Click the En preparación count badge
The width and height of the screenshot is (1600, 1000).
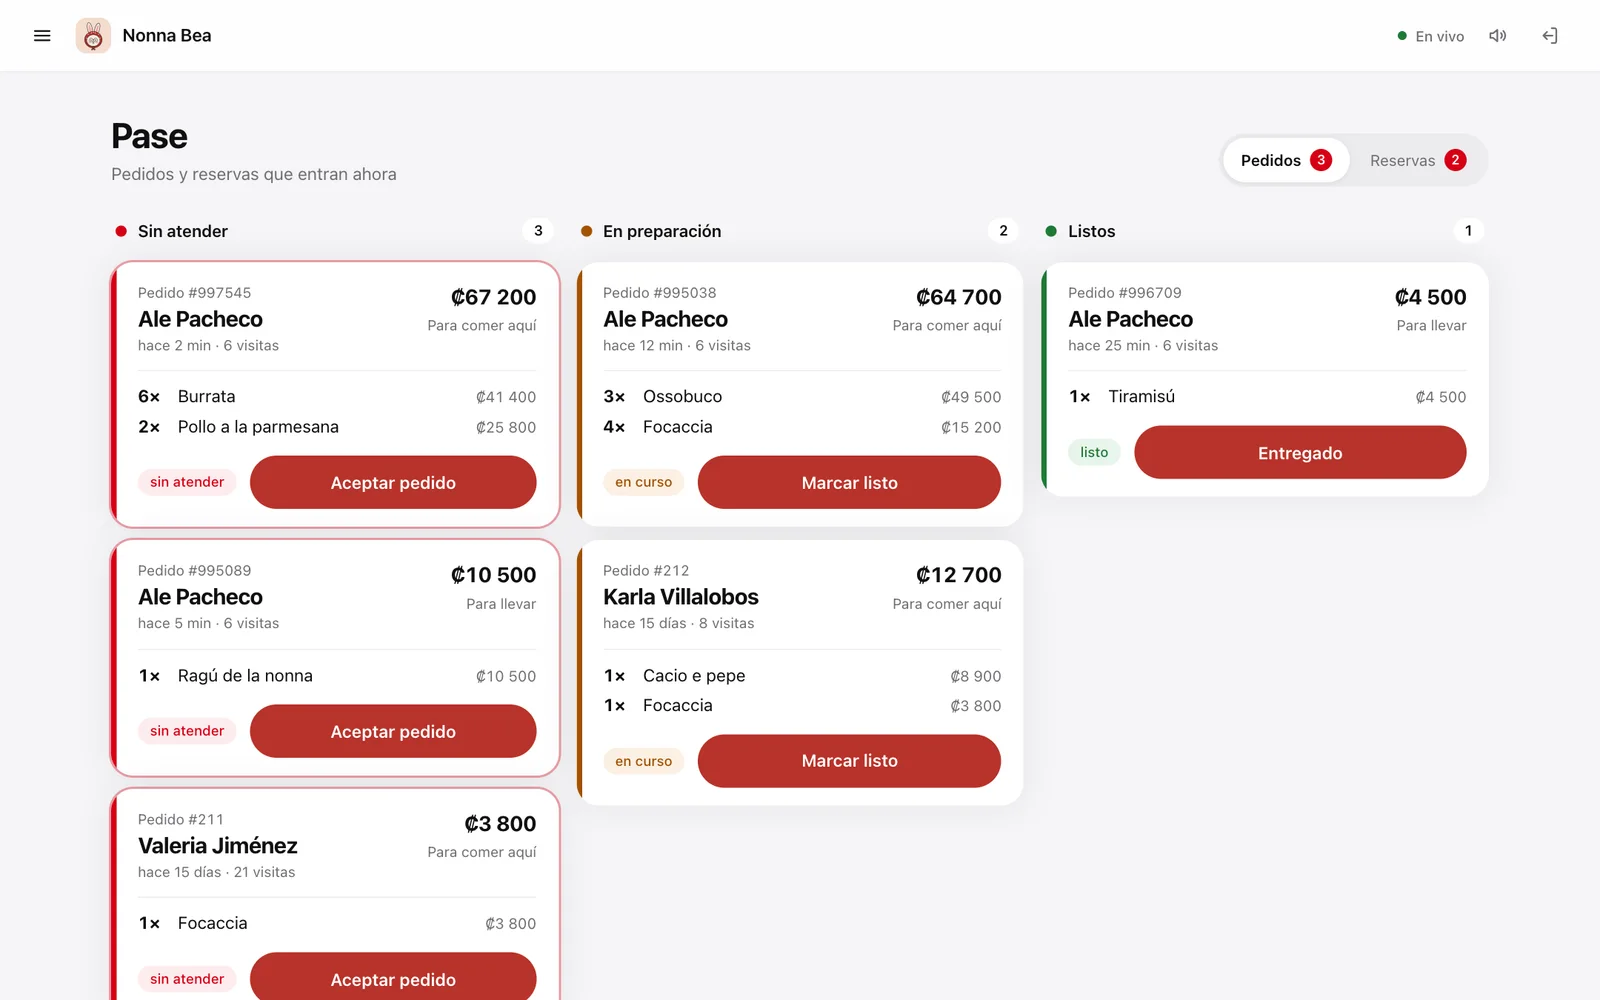(x=1003, y=231)
